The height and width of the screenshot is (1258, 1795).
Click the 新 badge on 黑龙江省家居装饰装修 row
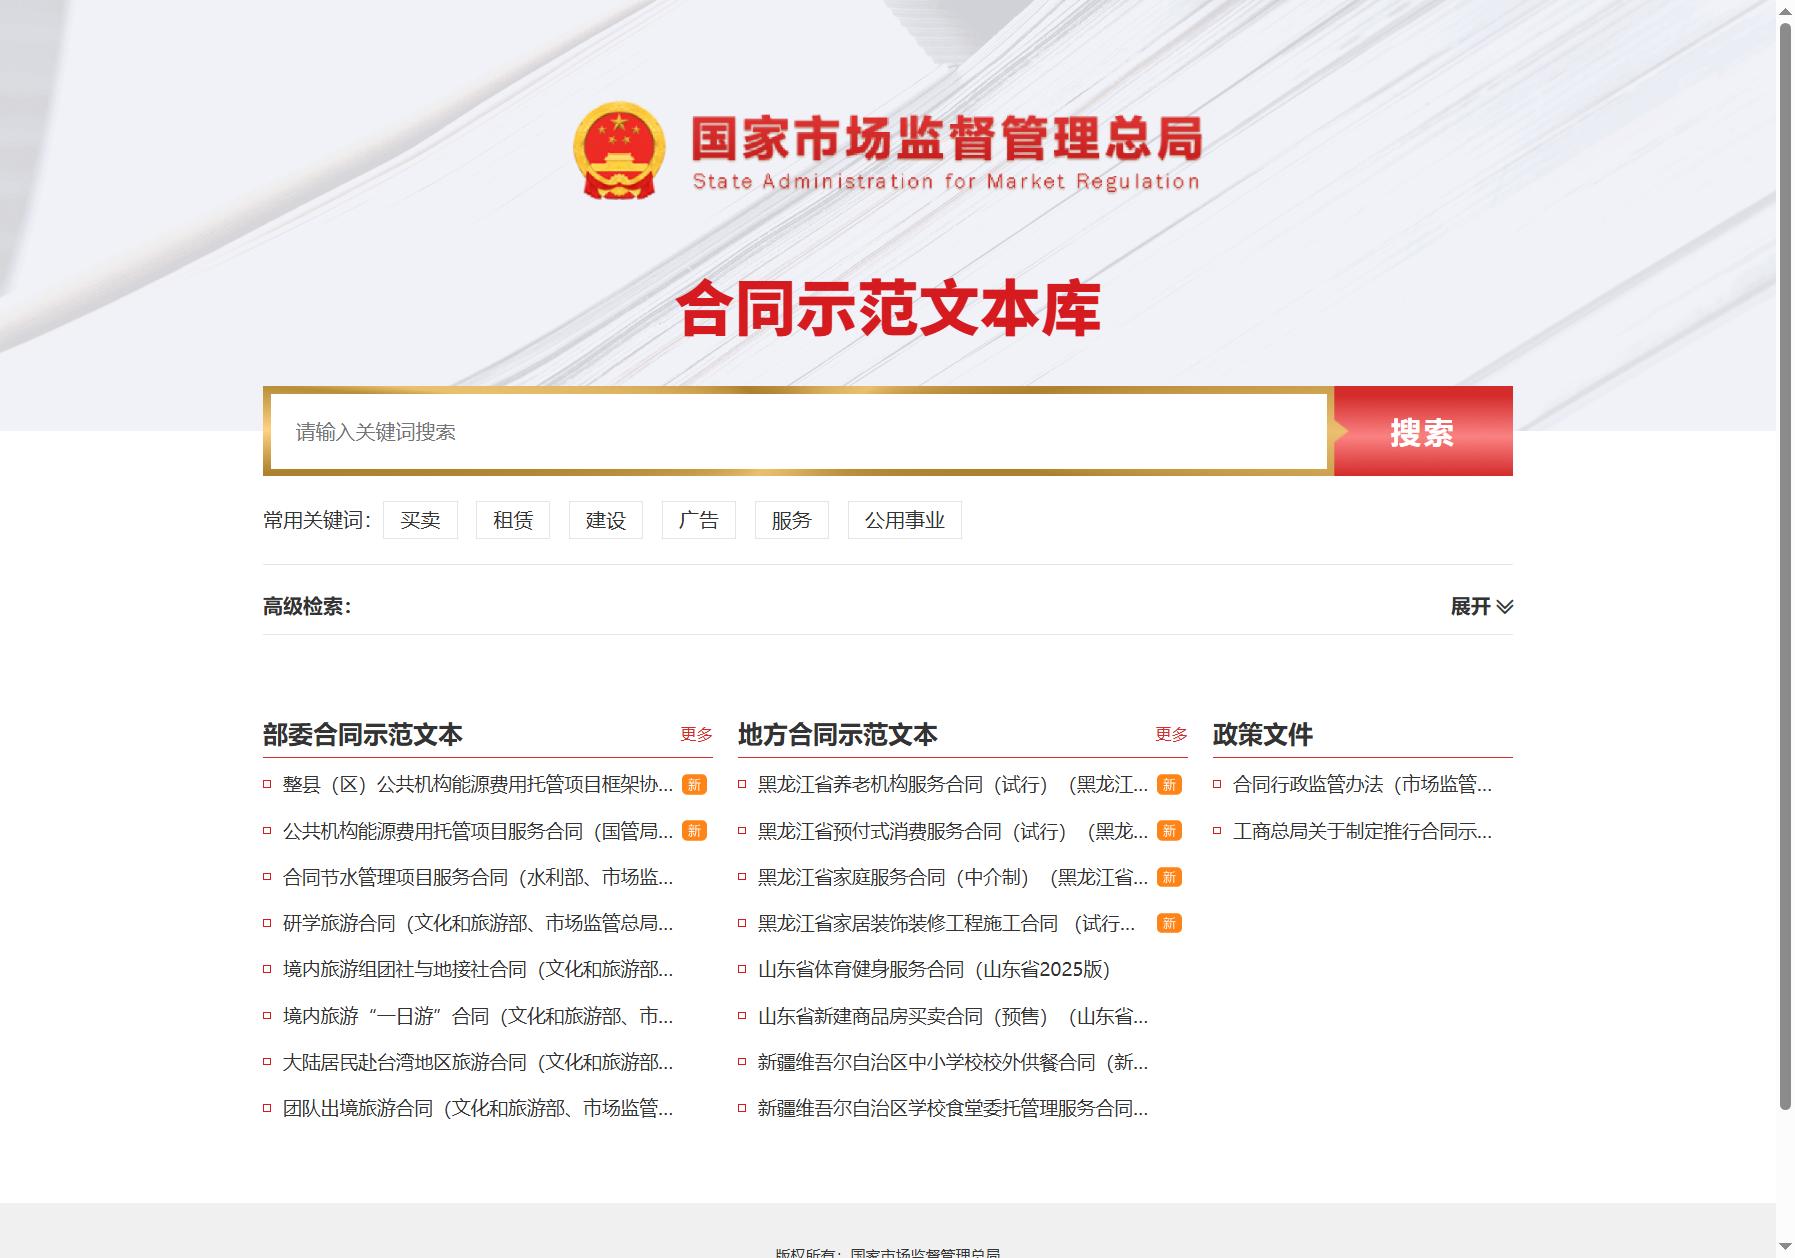[1169, 923]
